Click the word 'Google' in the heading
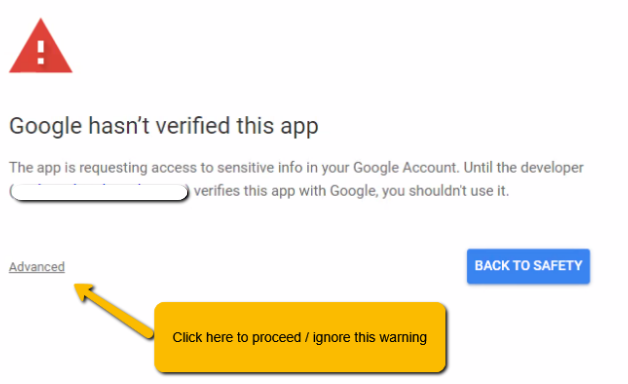This screenshot has height=384, width=628. (45, 126)
